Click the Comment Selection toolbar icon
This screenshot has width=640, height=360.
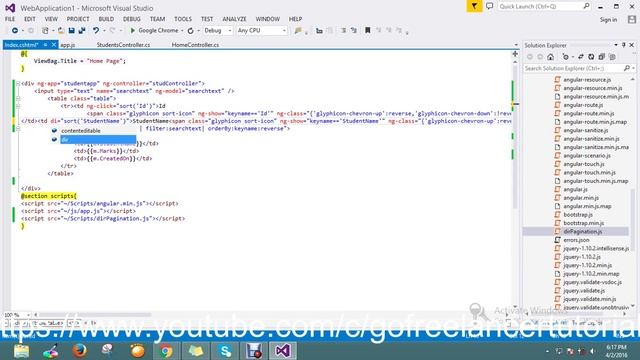[343, 31]
